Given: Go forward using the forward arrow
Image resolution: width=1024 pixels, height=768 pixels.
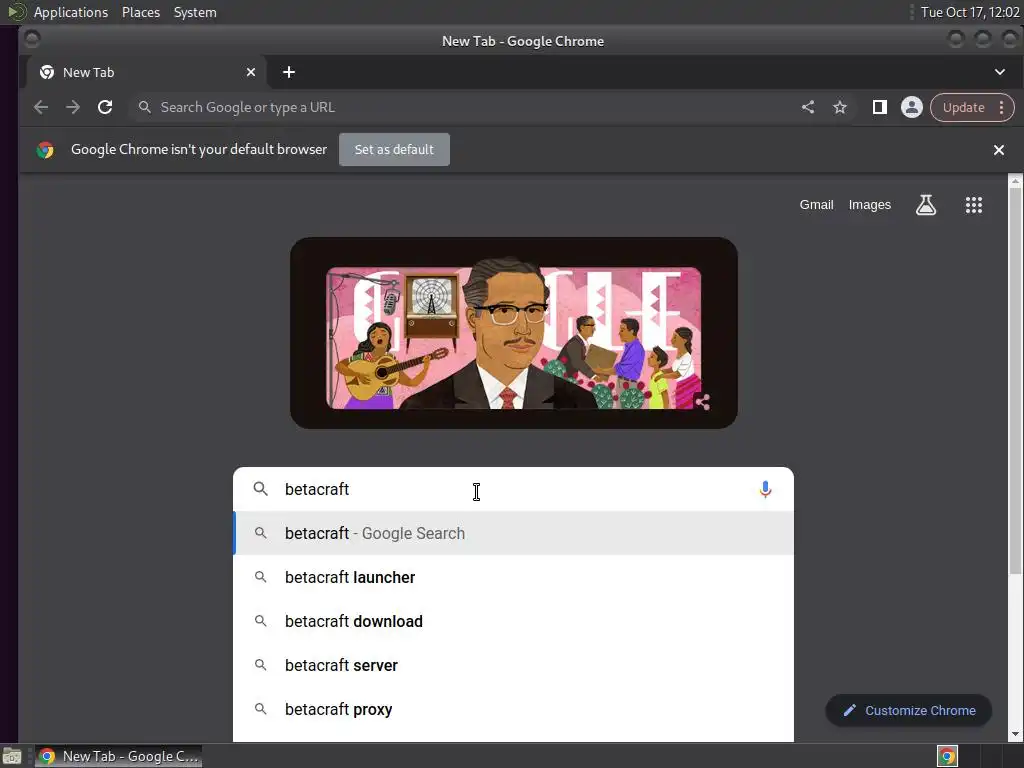Looking at the screenshot, I should coord(72,107).
